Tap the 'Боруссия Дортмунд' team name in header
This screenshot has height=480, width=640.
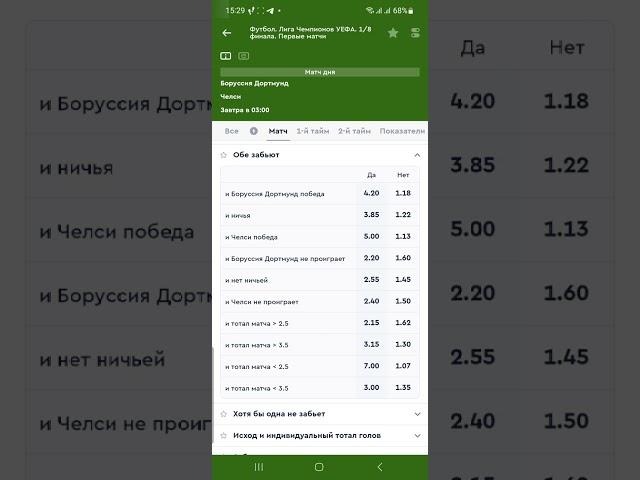pyautogui.click(x=254, y=83)
